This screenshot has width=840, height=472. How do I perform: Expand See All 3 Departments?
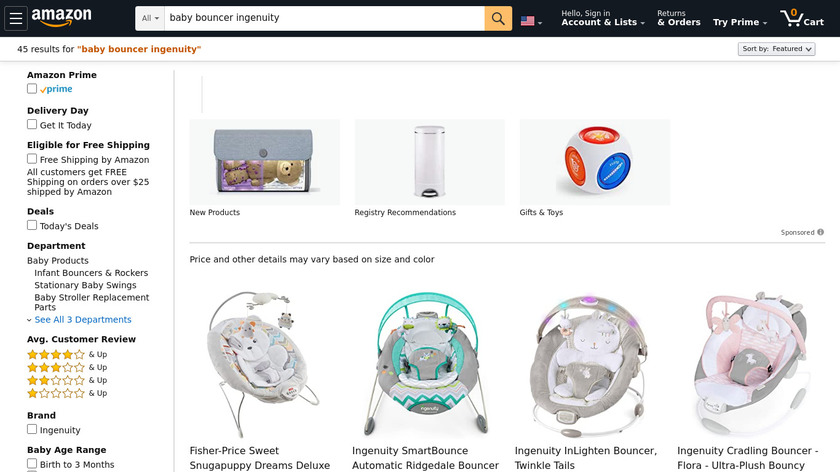click(82, 320)
